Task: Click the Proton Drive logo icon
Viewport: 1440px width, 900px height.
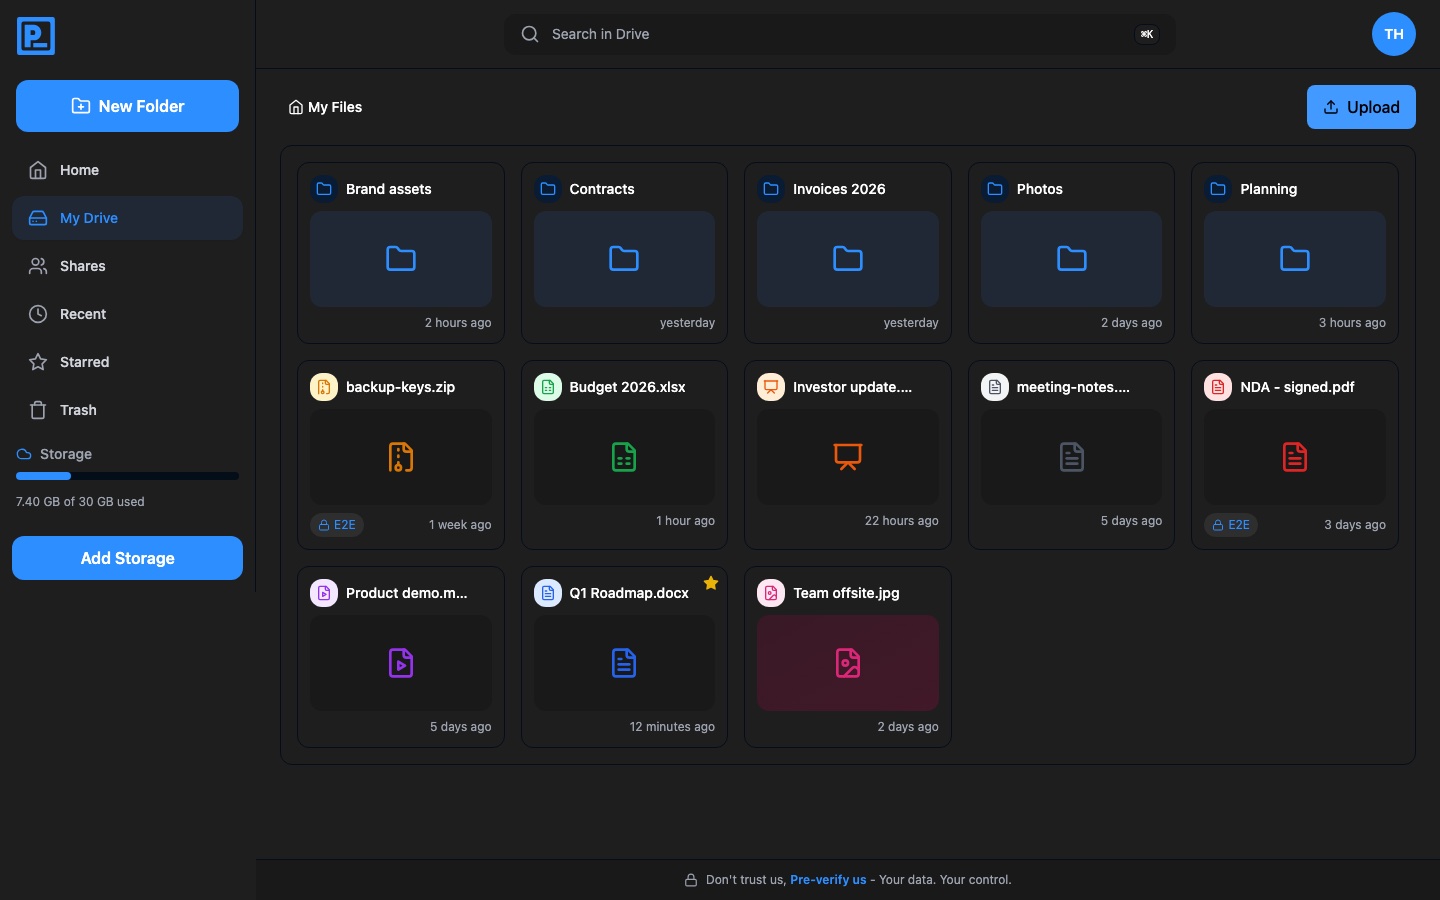Action: coord(36,36)
